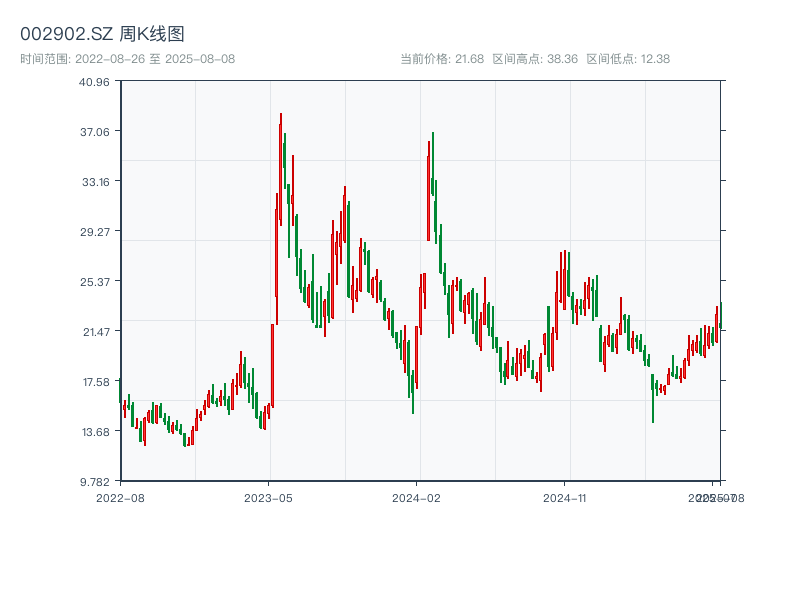Click the y-axis value 9.782
Image resolution: width=800 pixels, height=600 pixels.
click(94, 482)
